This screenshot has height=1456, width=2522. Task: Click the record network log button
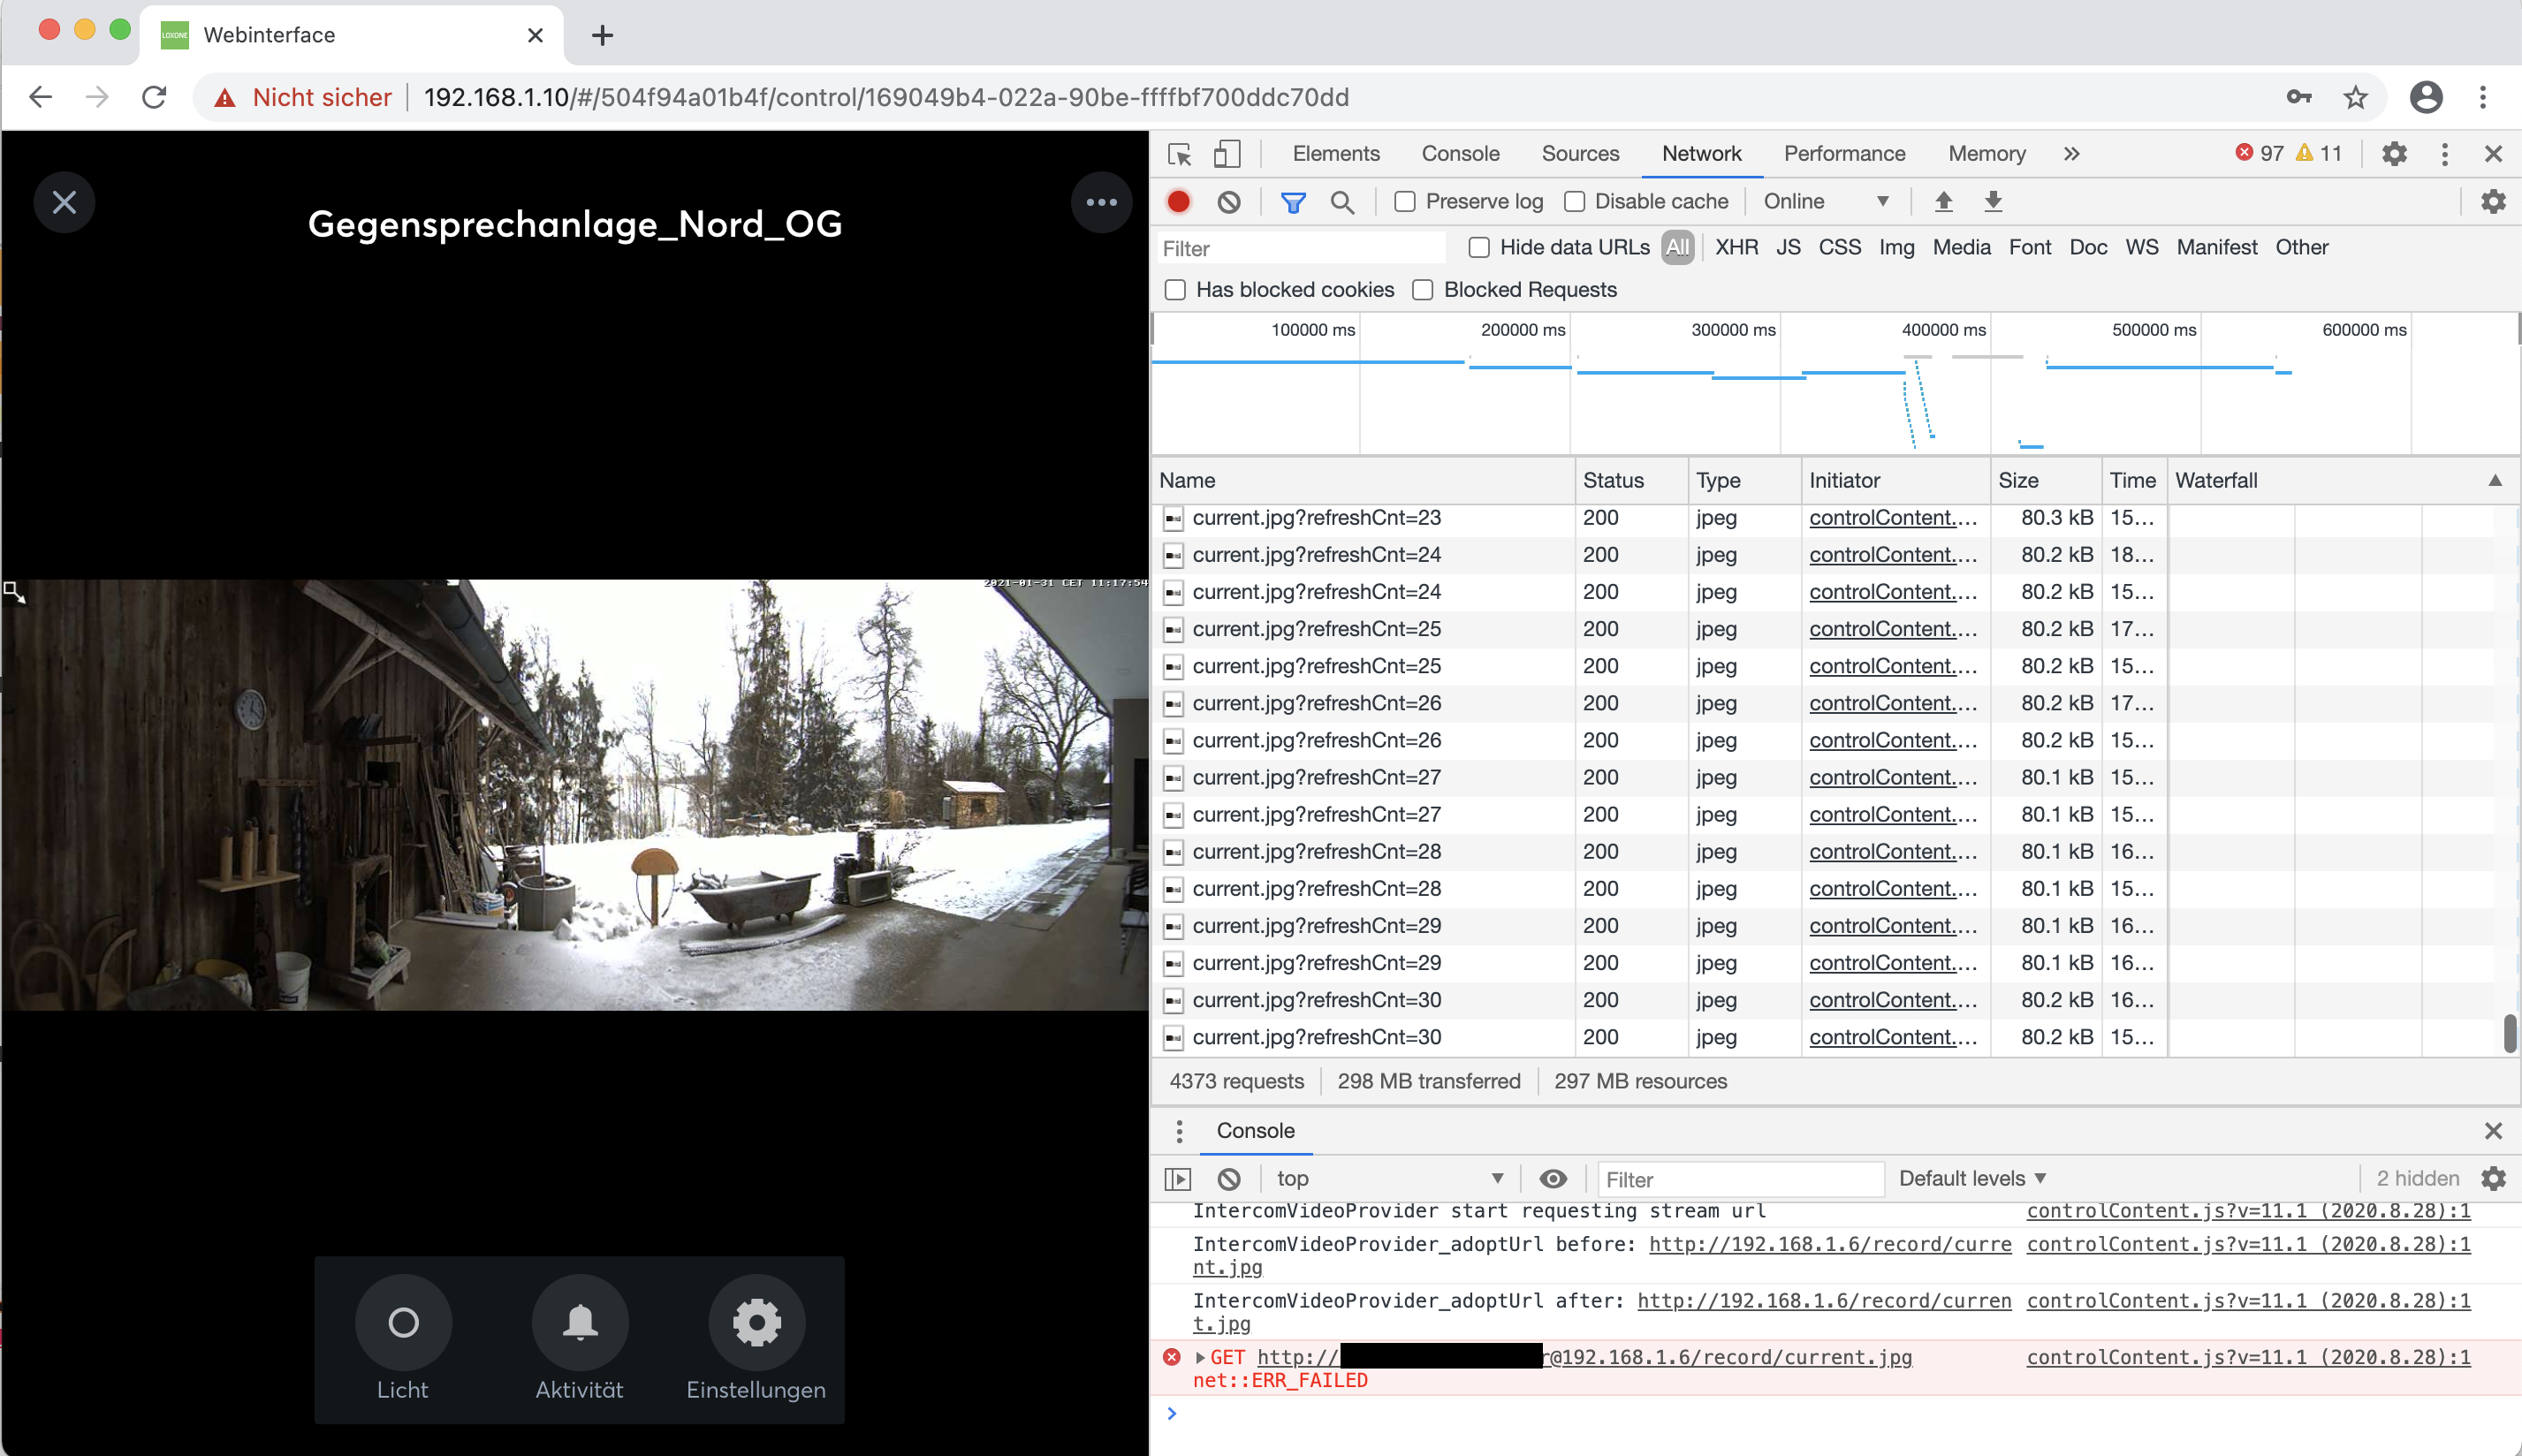click(1178, 201)
